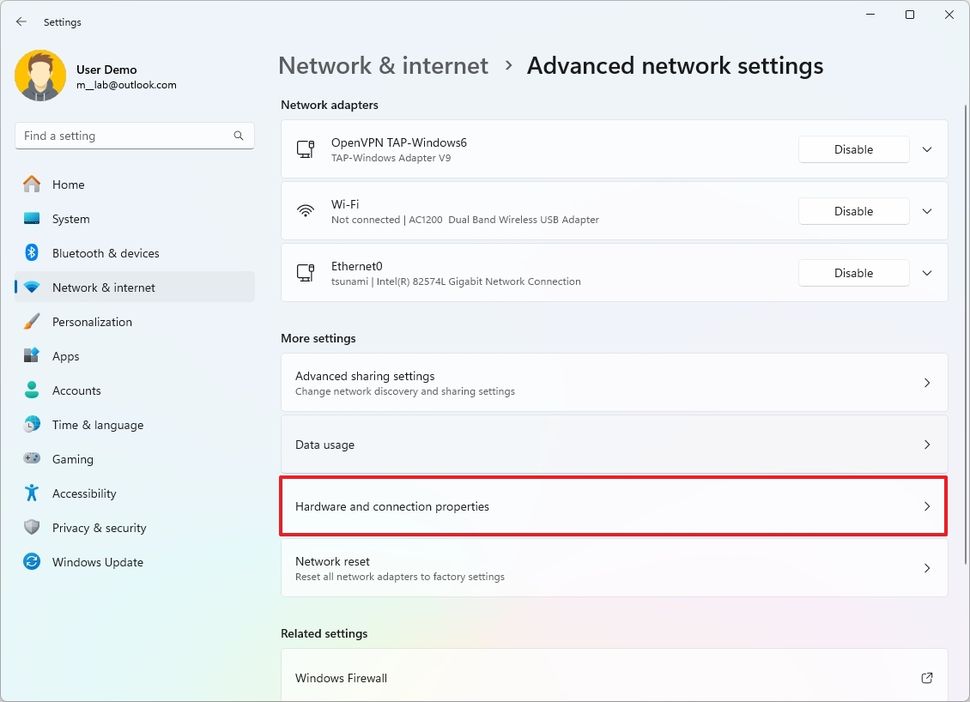970x702 pixels.
Task: Click the Network & internet breadcrumb
Action: tap(382, 65)
